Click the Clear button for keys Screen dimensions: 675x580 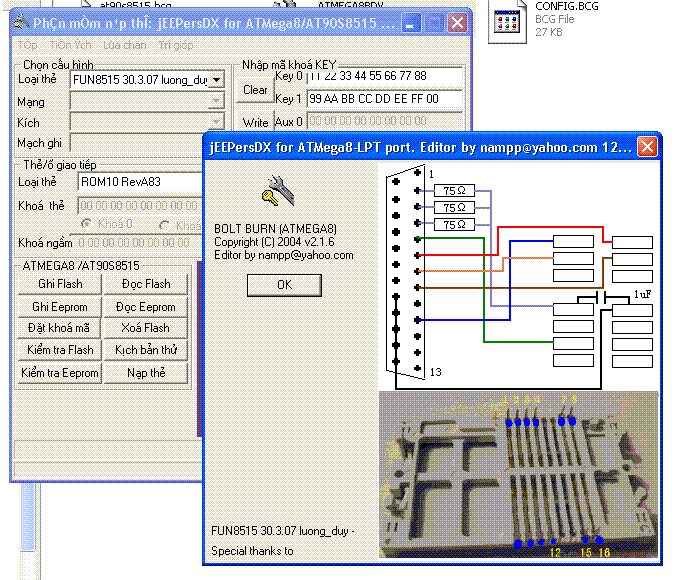pos(255,90)
